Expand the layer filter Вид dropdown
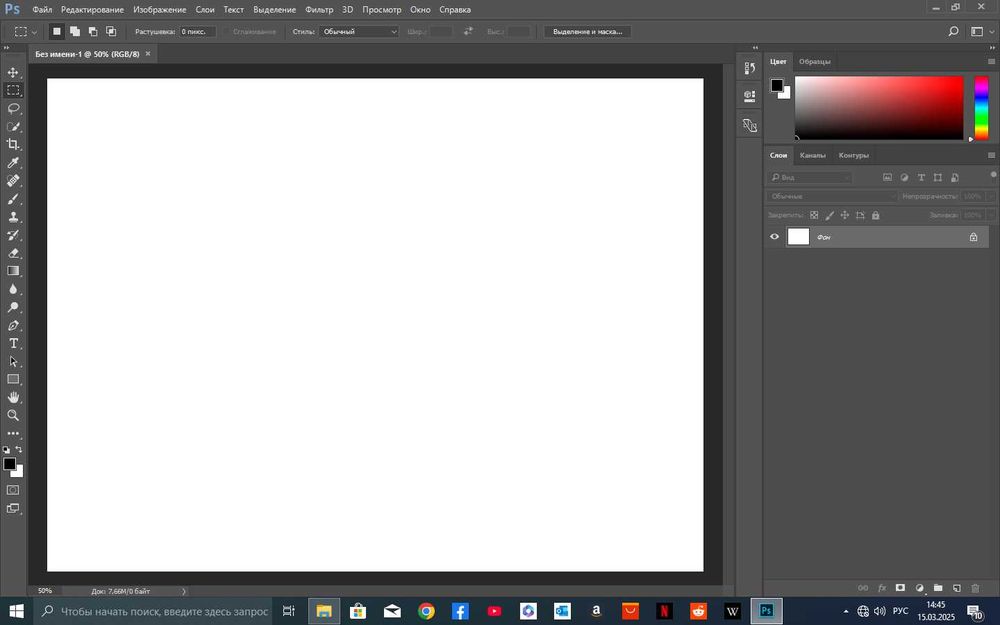This screenshot has height=625, width=1000. pyautogui.click(x=809, y=177)
